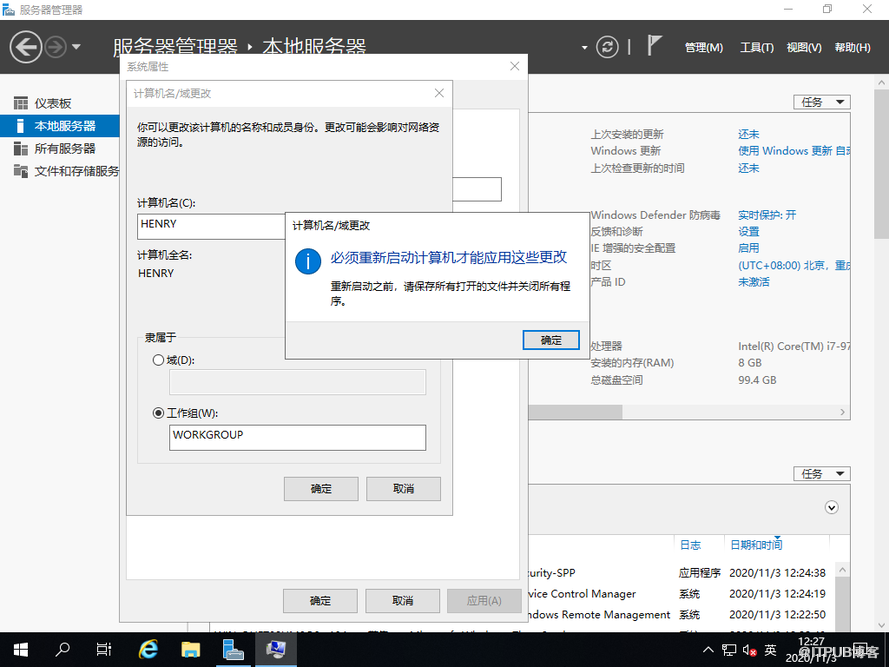The height and width of the screenshot is (667, 889).
Task: Click the 实时保护: 开 link
Action: pos(767,215)
